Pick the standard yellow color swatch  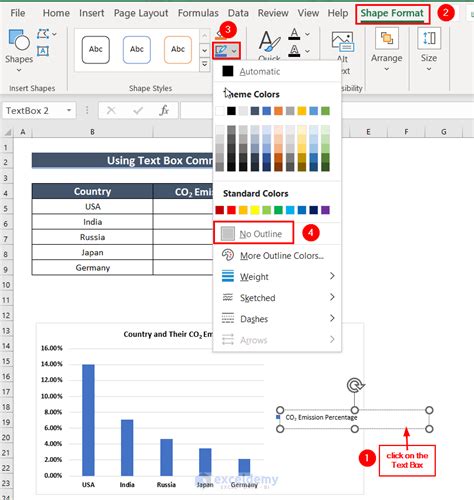pyautogui.click(x=255, y=210)
